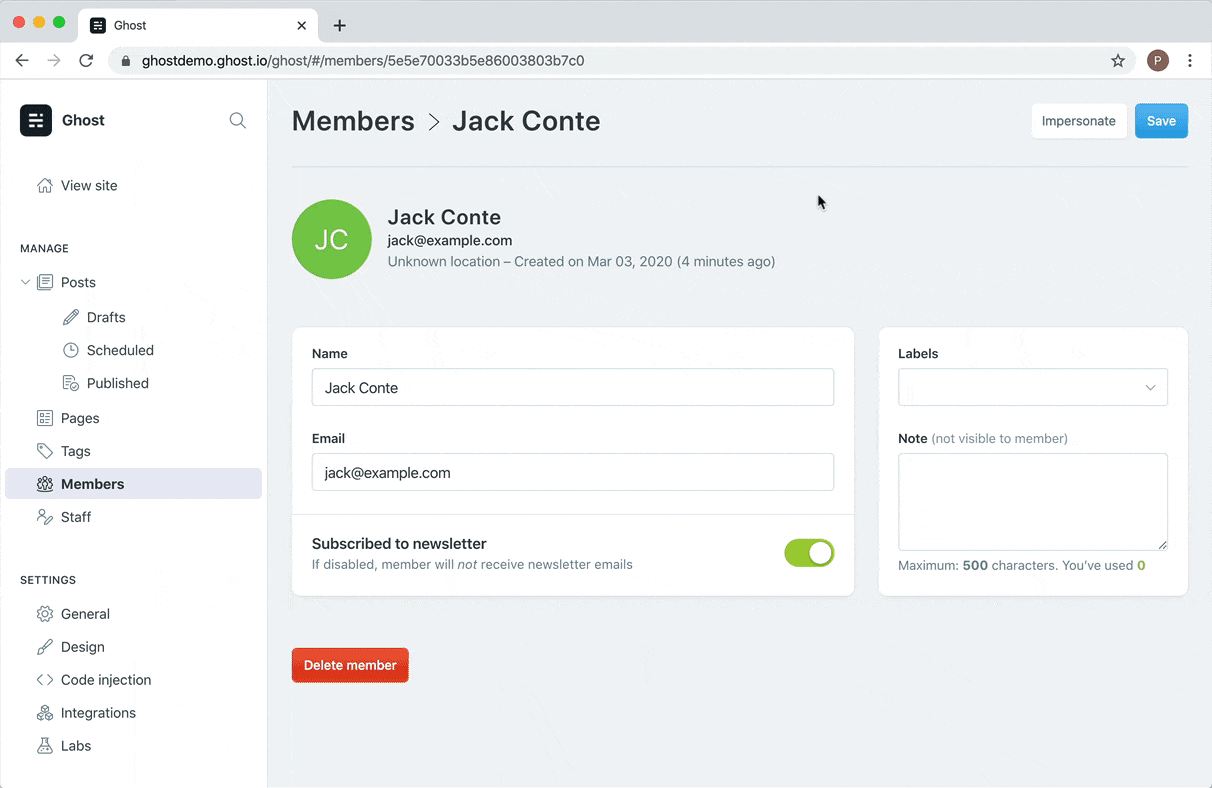Click the Scheduled clock icon
Screen dimensions: 1212x788
[71, 350]
